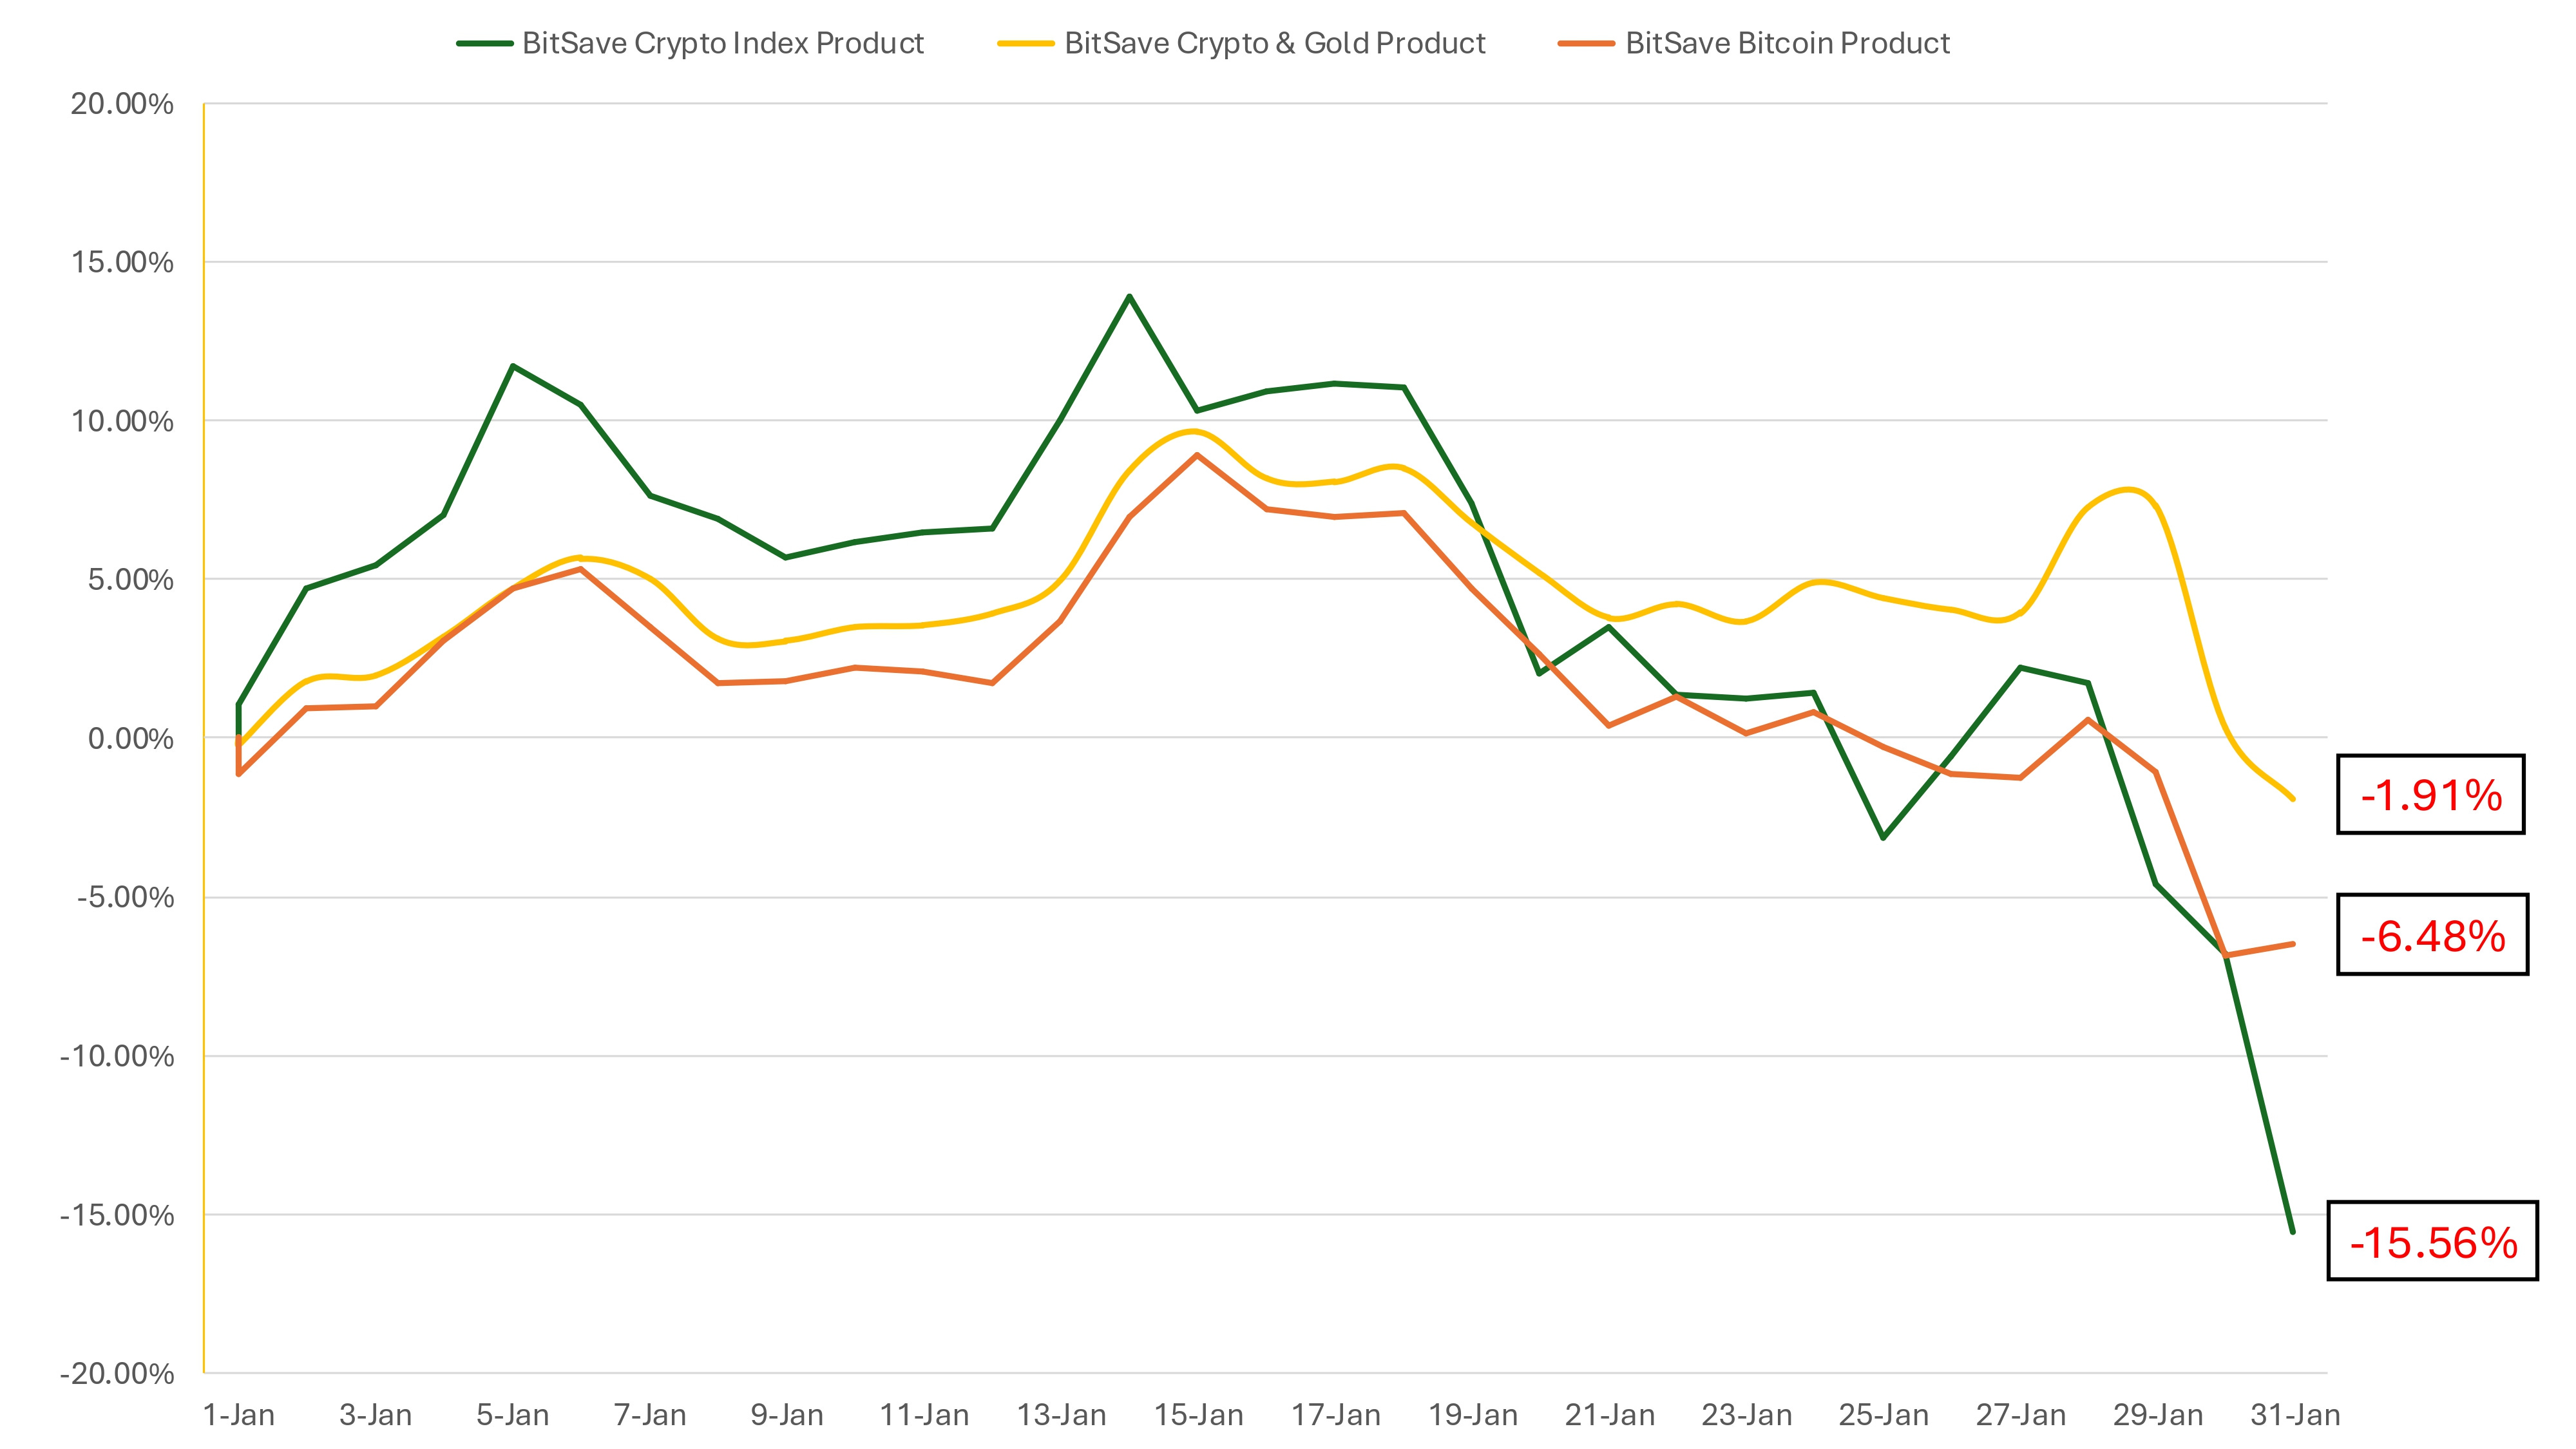
Task: Click the orange legend line swatch
Action: coord(1586,44)
